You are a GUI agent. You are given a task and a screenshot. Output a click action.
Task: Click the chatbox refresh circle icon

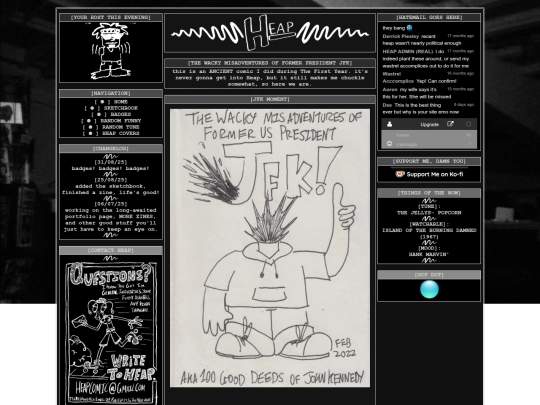(468, 124)
